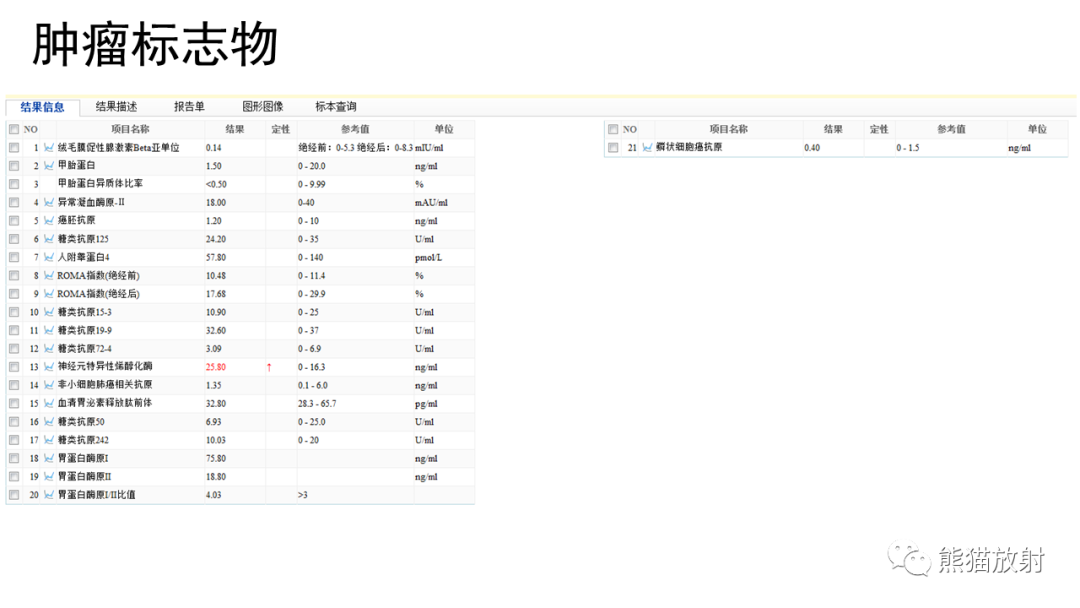Image resolution: width=1080 pixels, height=608 pixels.
Task: Open trend chart icon for 癌胚抗原
Action: pyautogui.click(x=49, y=221)
